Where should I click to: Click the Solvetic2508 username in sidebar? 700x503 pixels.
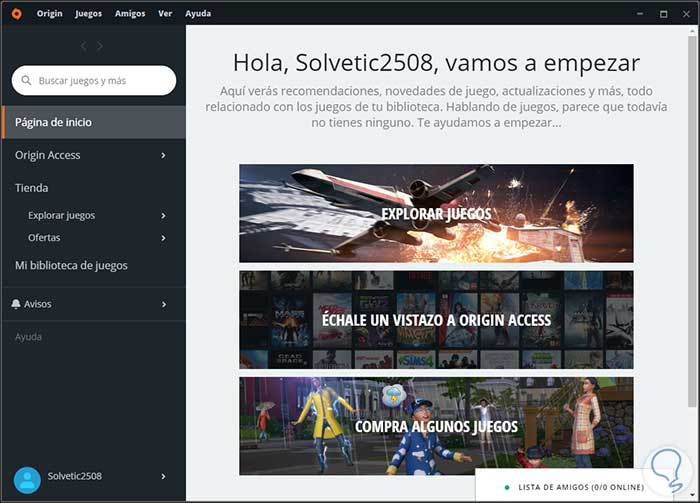tap(75, 476)
